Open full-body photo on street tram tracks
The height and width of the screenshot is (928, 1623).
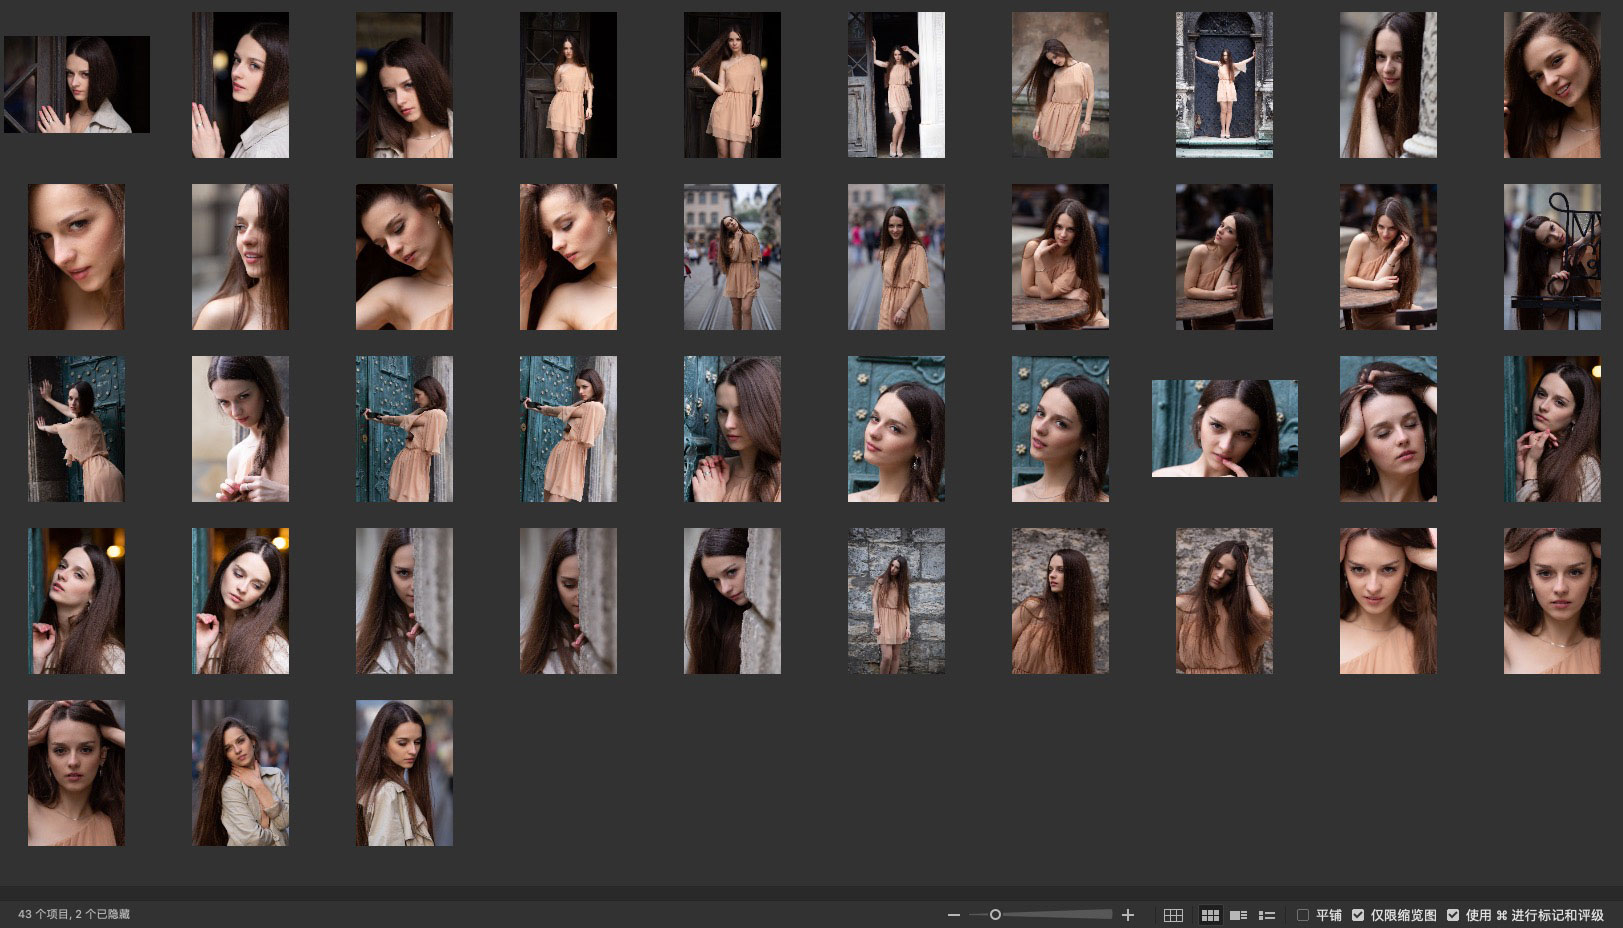[732, 257]
